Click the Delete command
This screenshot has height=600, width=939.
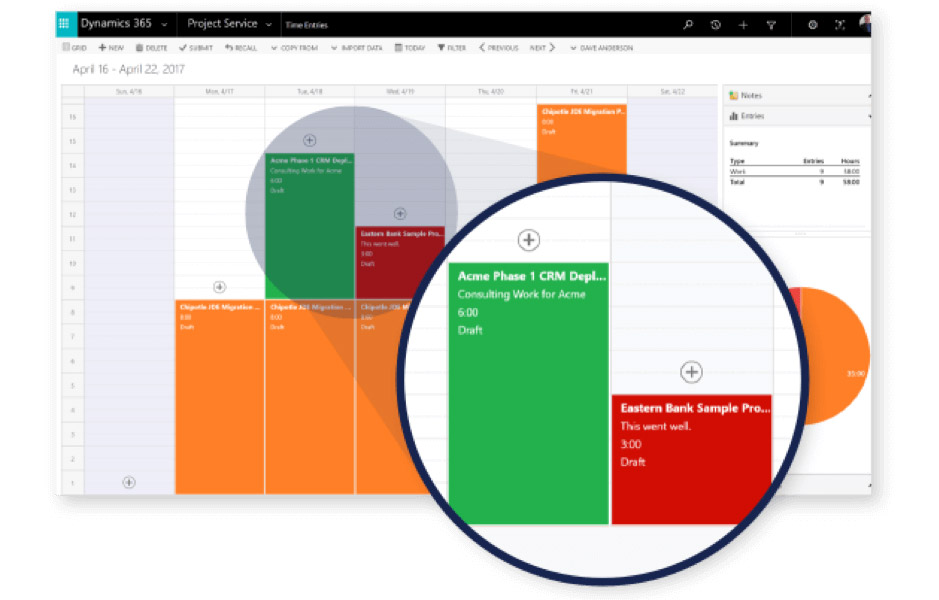(152, 48)
